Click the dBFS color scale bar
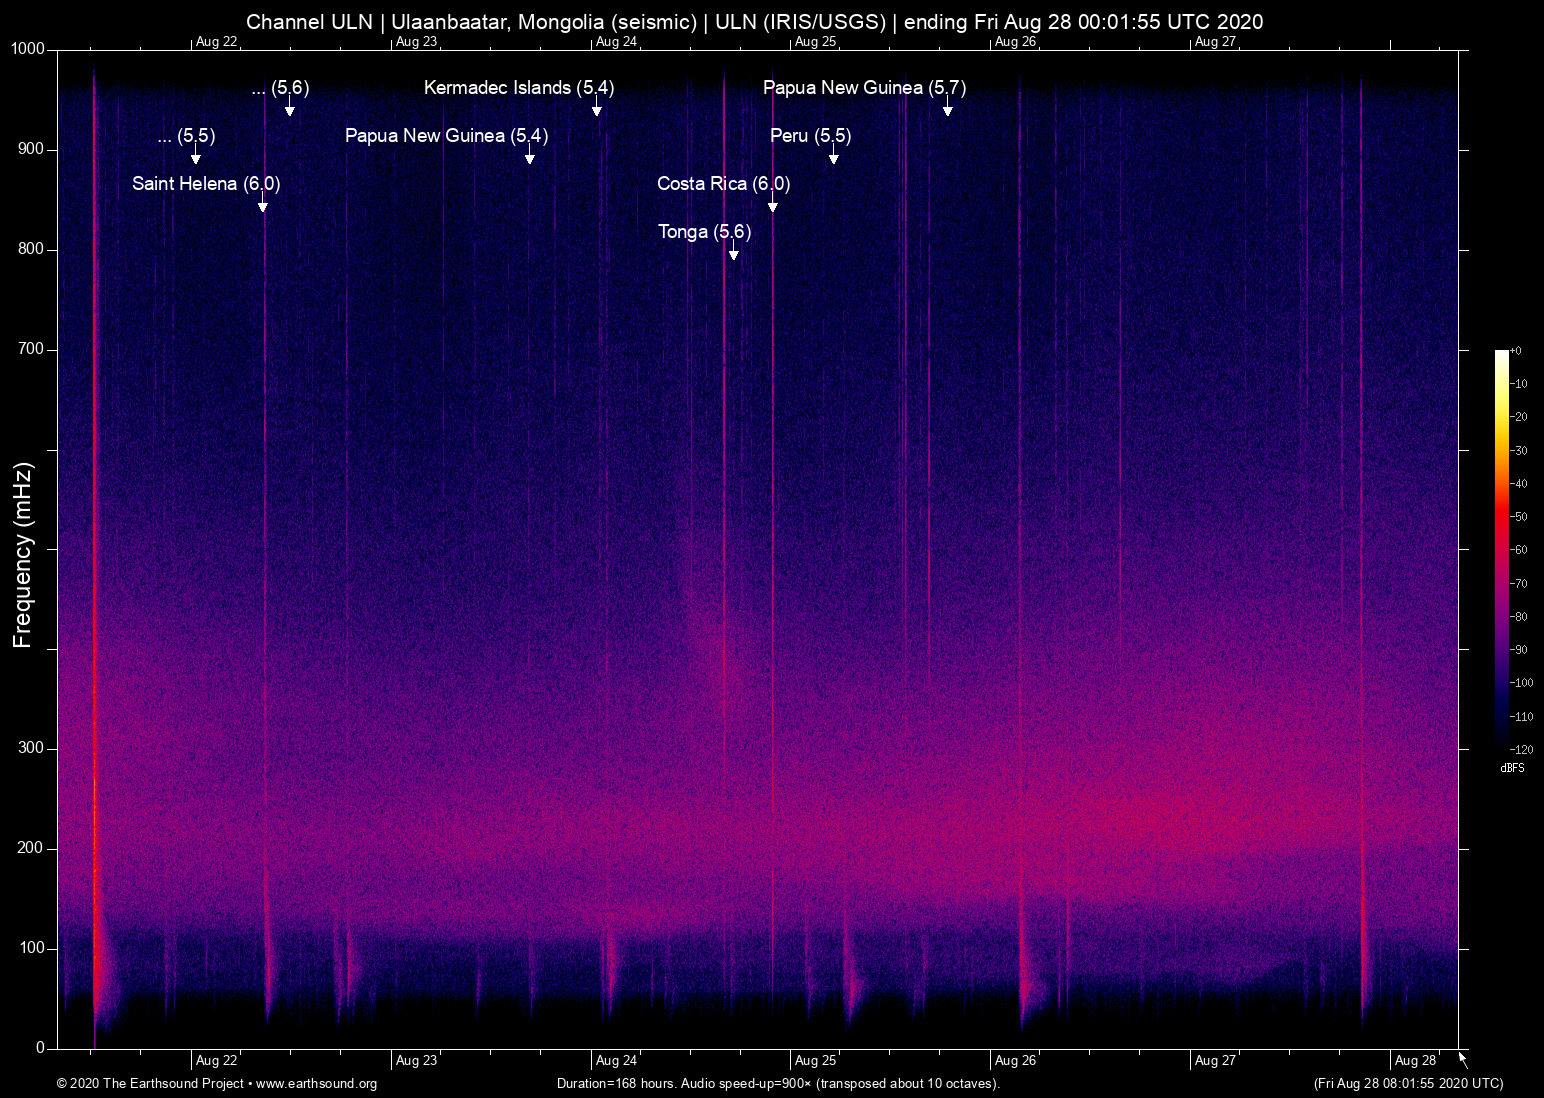 coord(1501,548)
